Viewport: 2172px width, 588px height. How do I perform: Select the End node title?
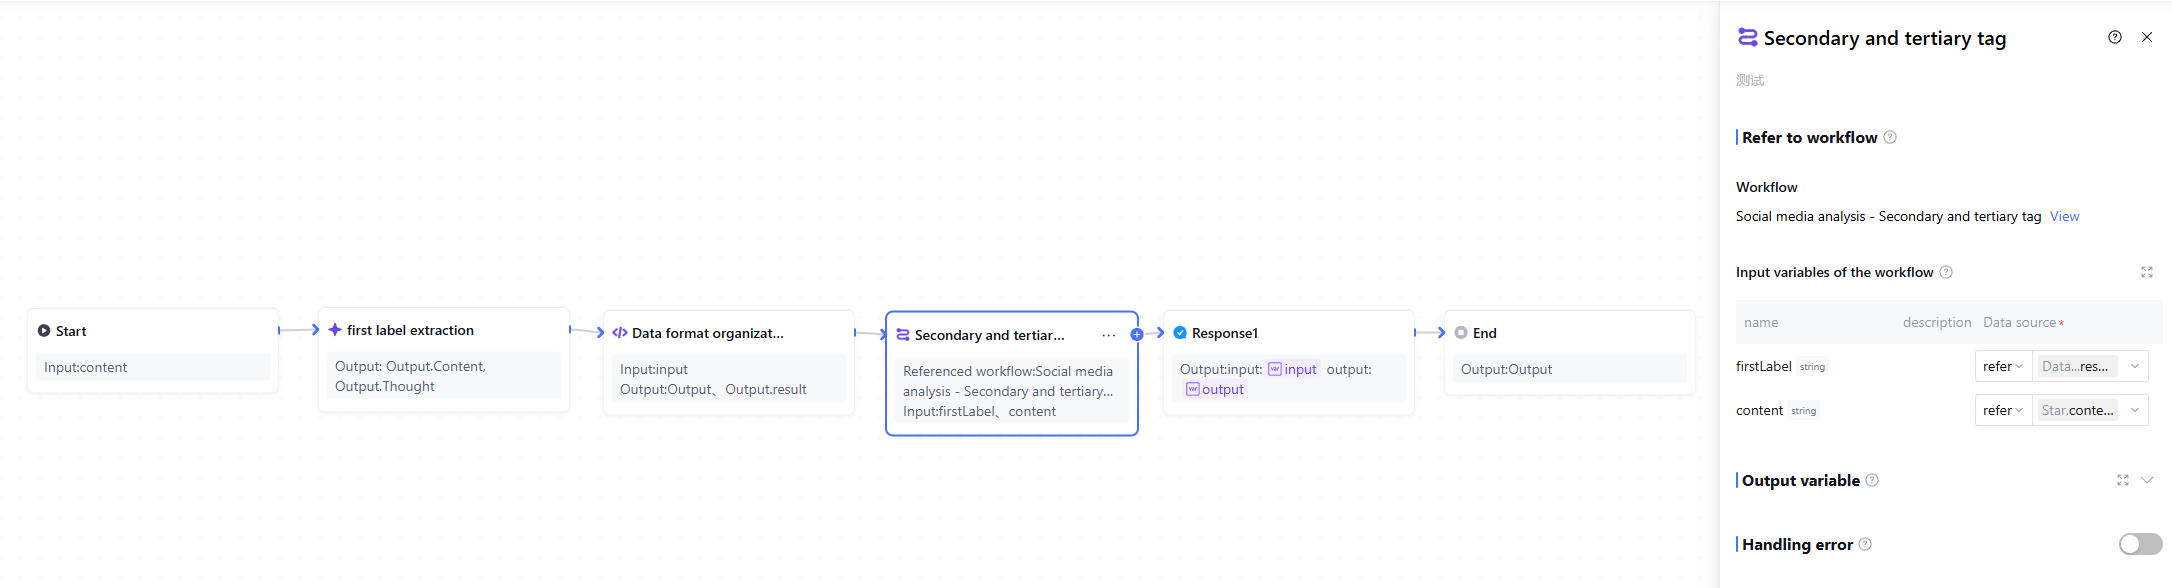coord(1484,333)
